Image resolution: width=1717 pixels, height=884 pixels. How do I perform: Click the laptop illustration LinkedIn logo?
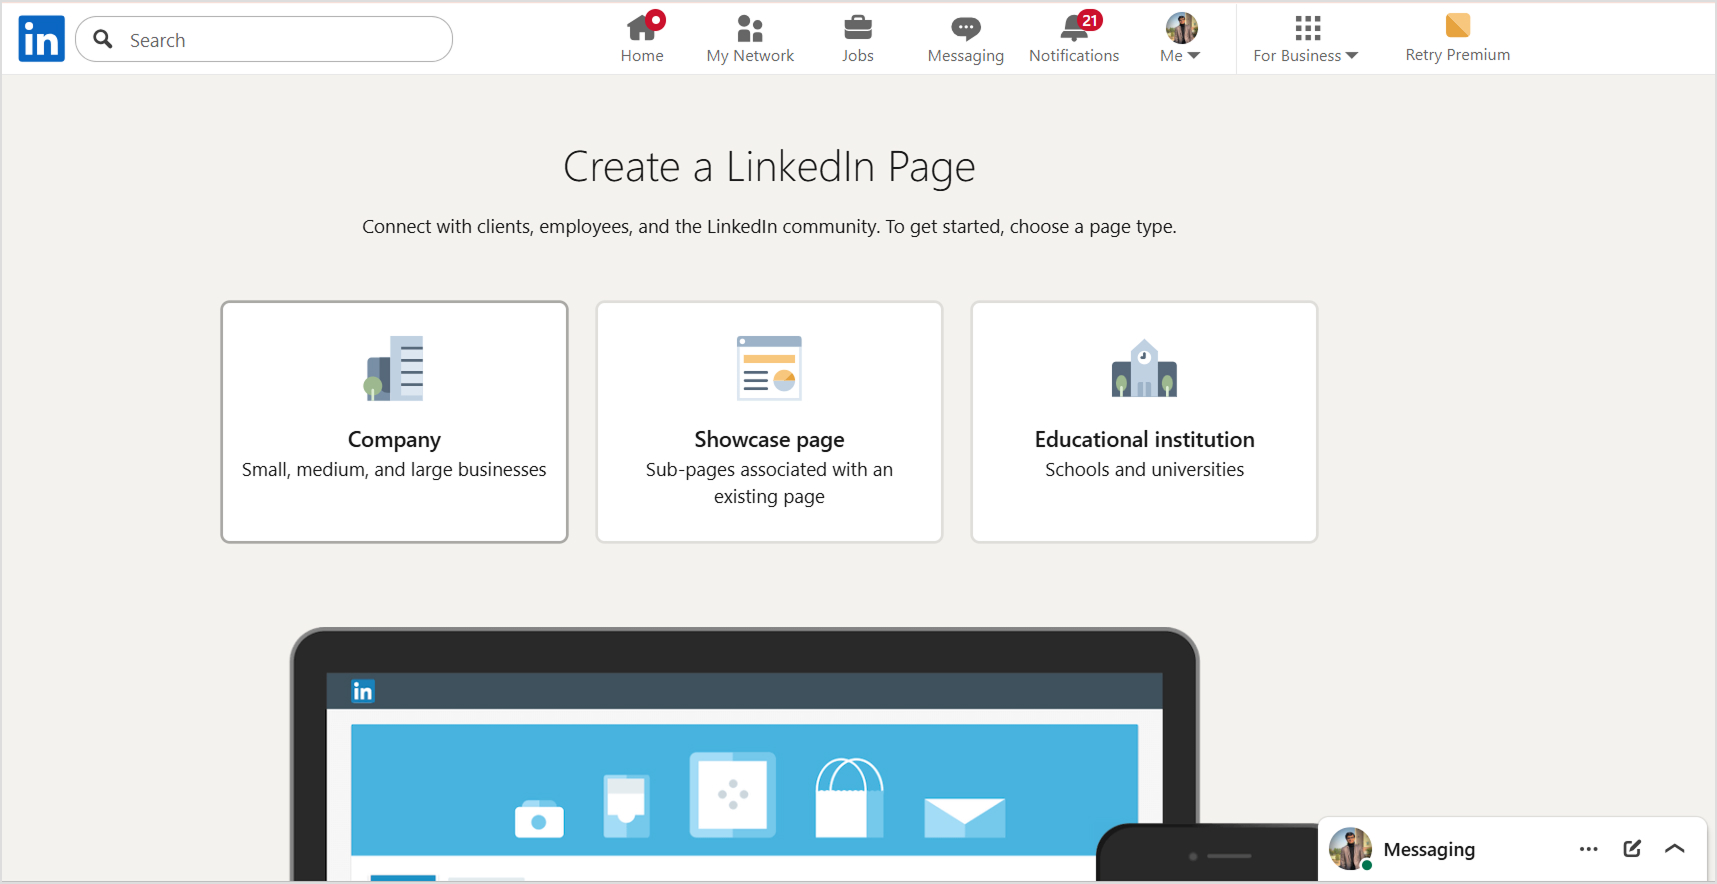coord(363,691)
